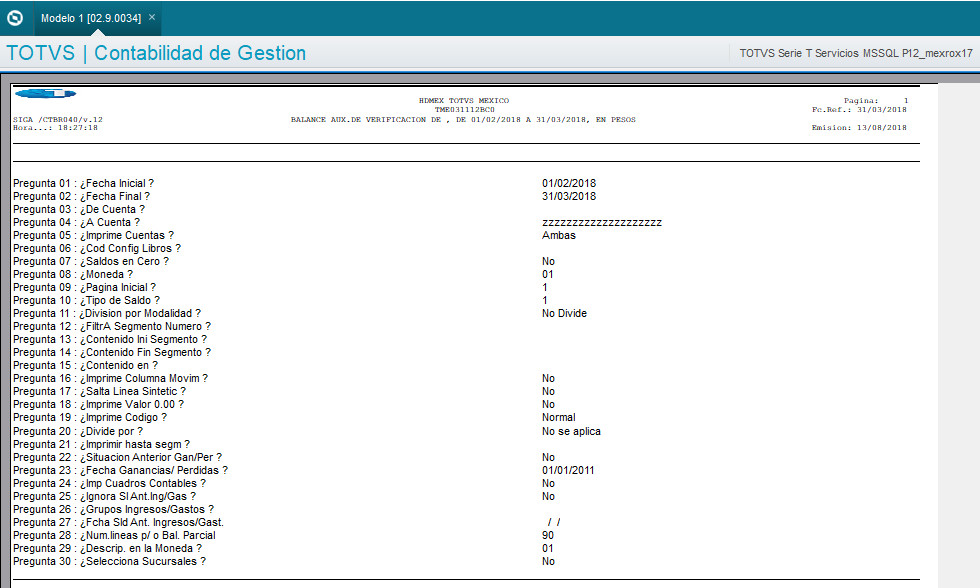The height and width of the screenshot is (588, 980).
Task: Click the No value for Selecciona Sucursales
Action: (x=548, y=562)
